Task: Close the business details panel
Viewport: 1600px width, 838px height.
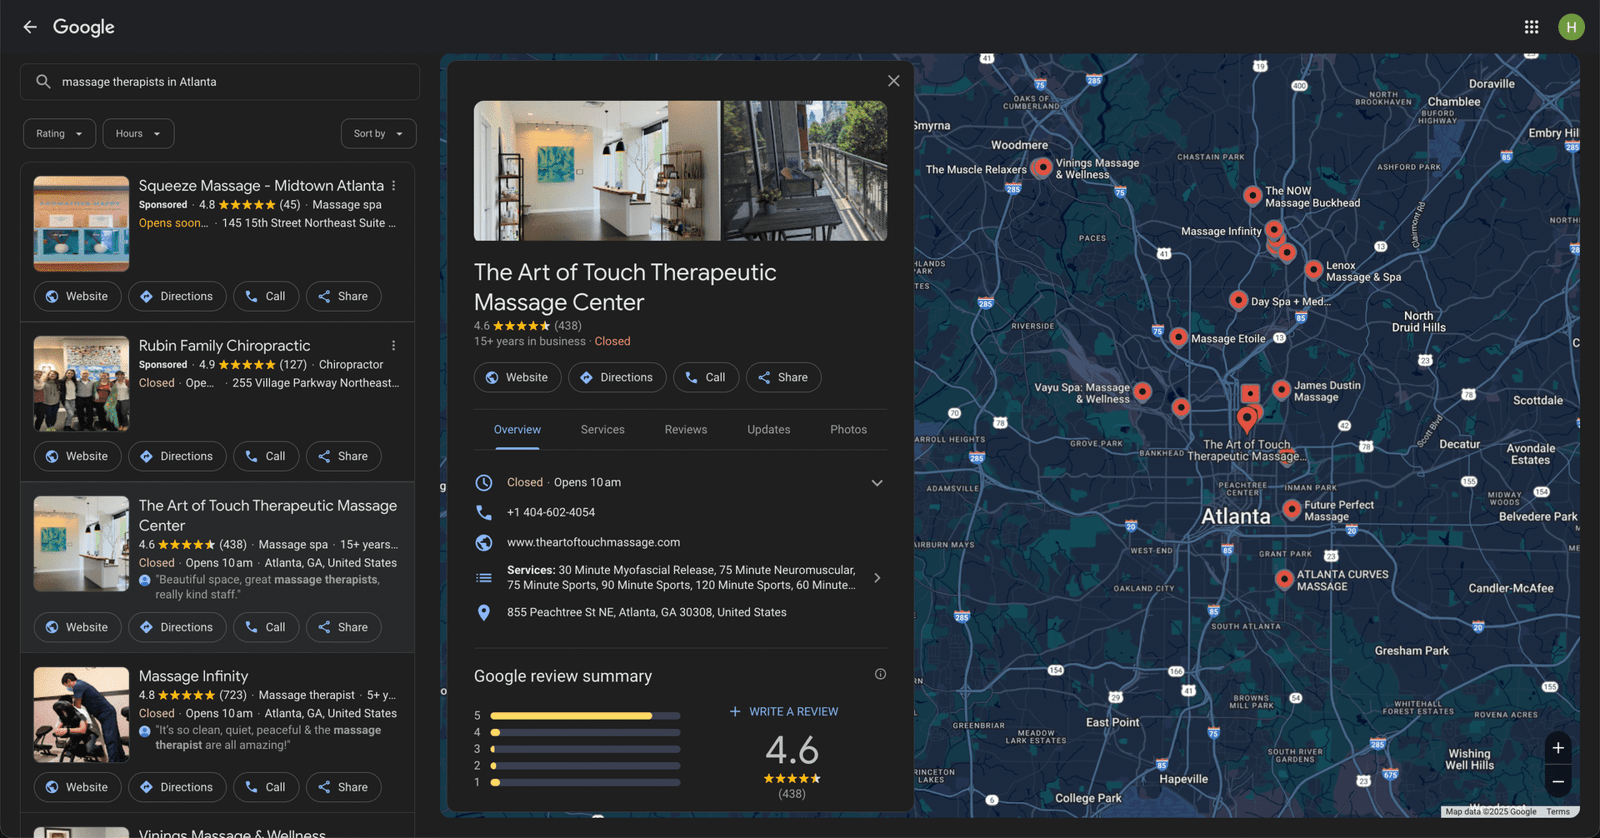Action: point(893,81)
